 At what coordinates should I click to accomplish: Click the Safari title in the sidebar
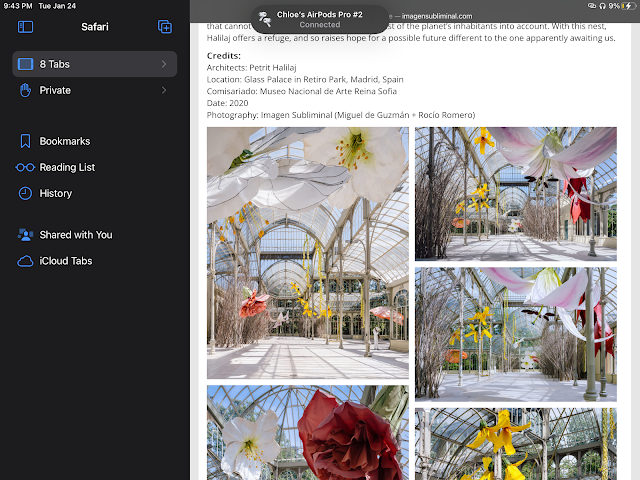(95, 27)
